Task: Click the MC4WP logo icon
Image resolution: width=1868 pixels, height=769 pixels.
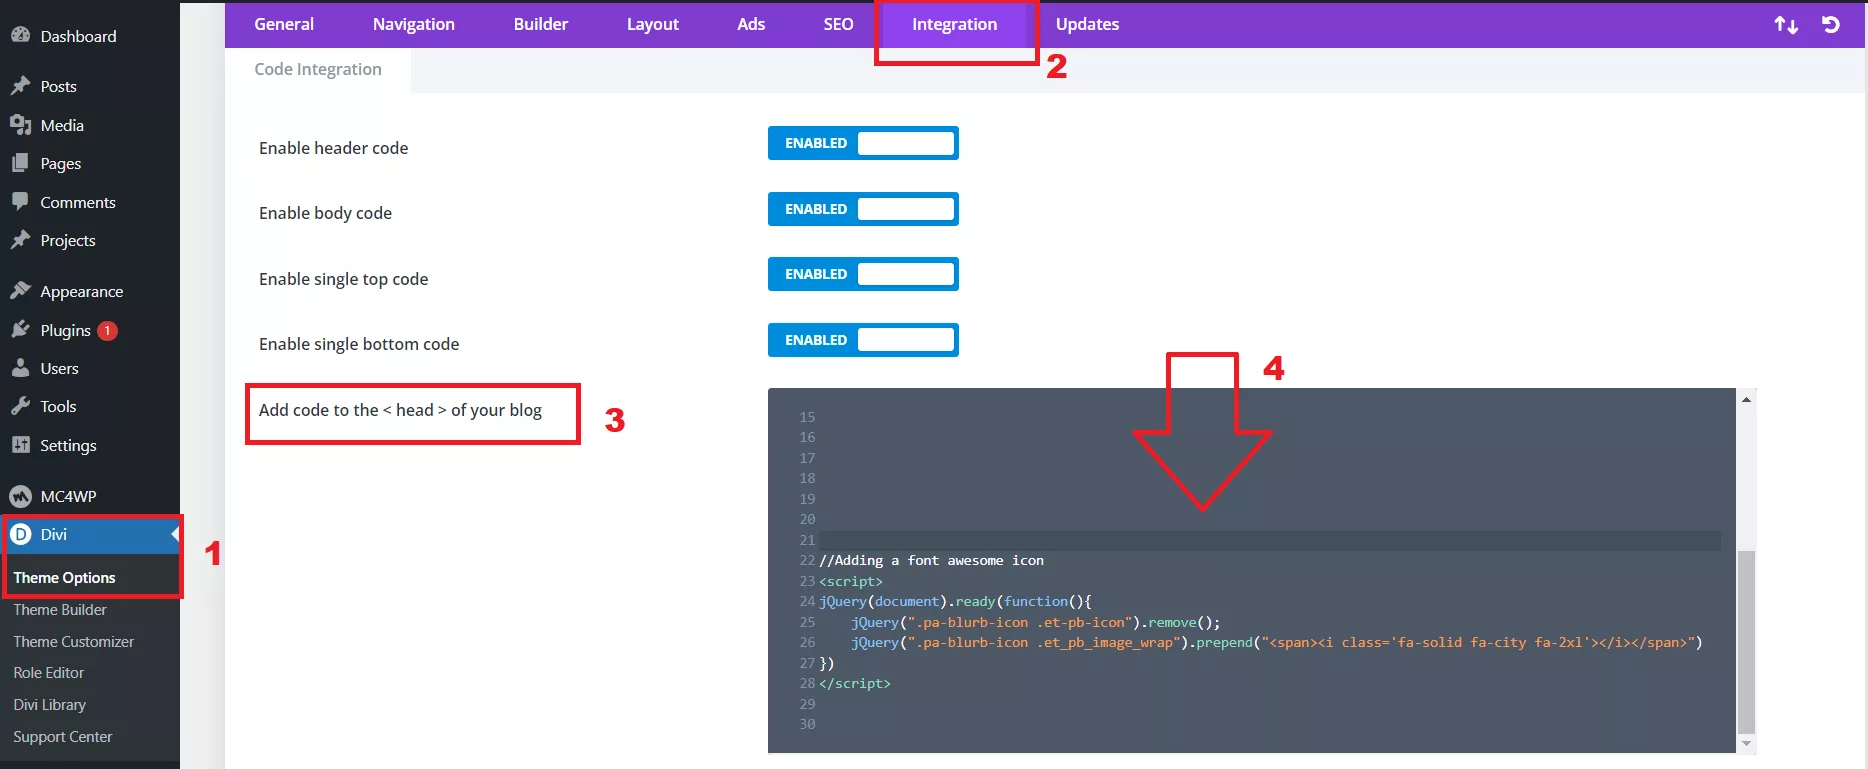Action: 20,496
